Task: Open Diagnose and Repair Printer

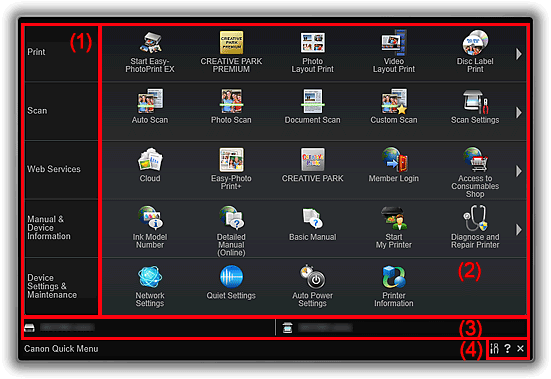Action: point(475,228)
